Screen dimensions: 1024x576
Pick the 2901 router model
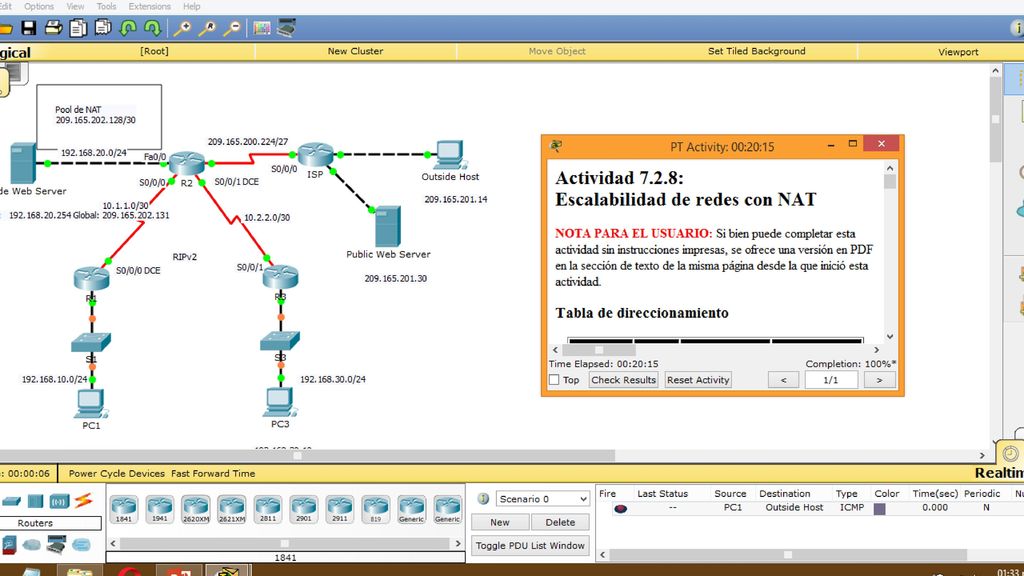pos(304,509)
